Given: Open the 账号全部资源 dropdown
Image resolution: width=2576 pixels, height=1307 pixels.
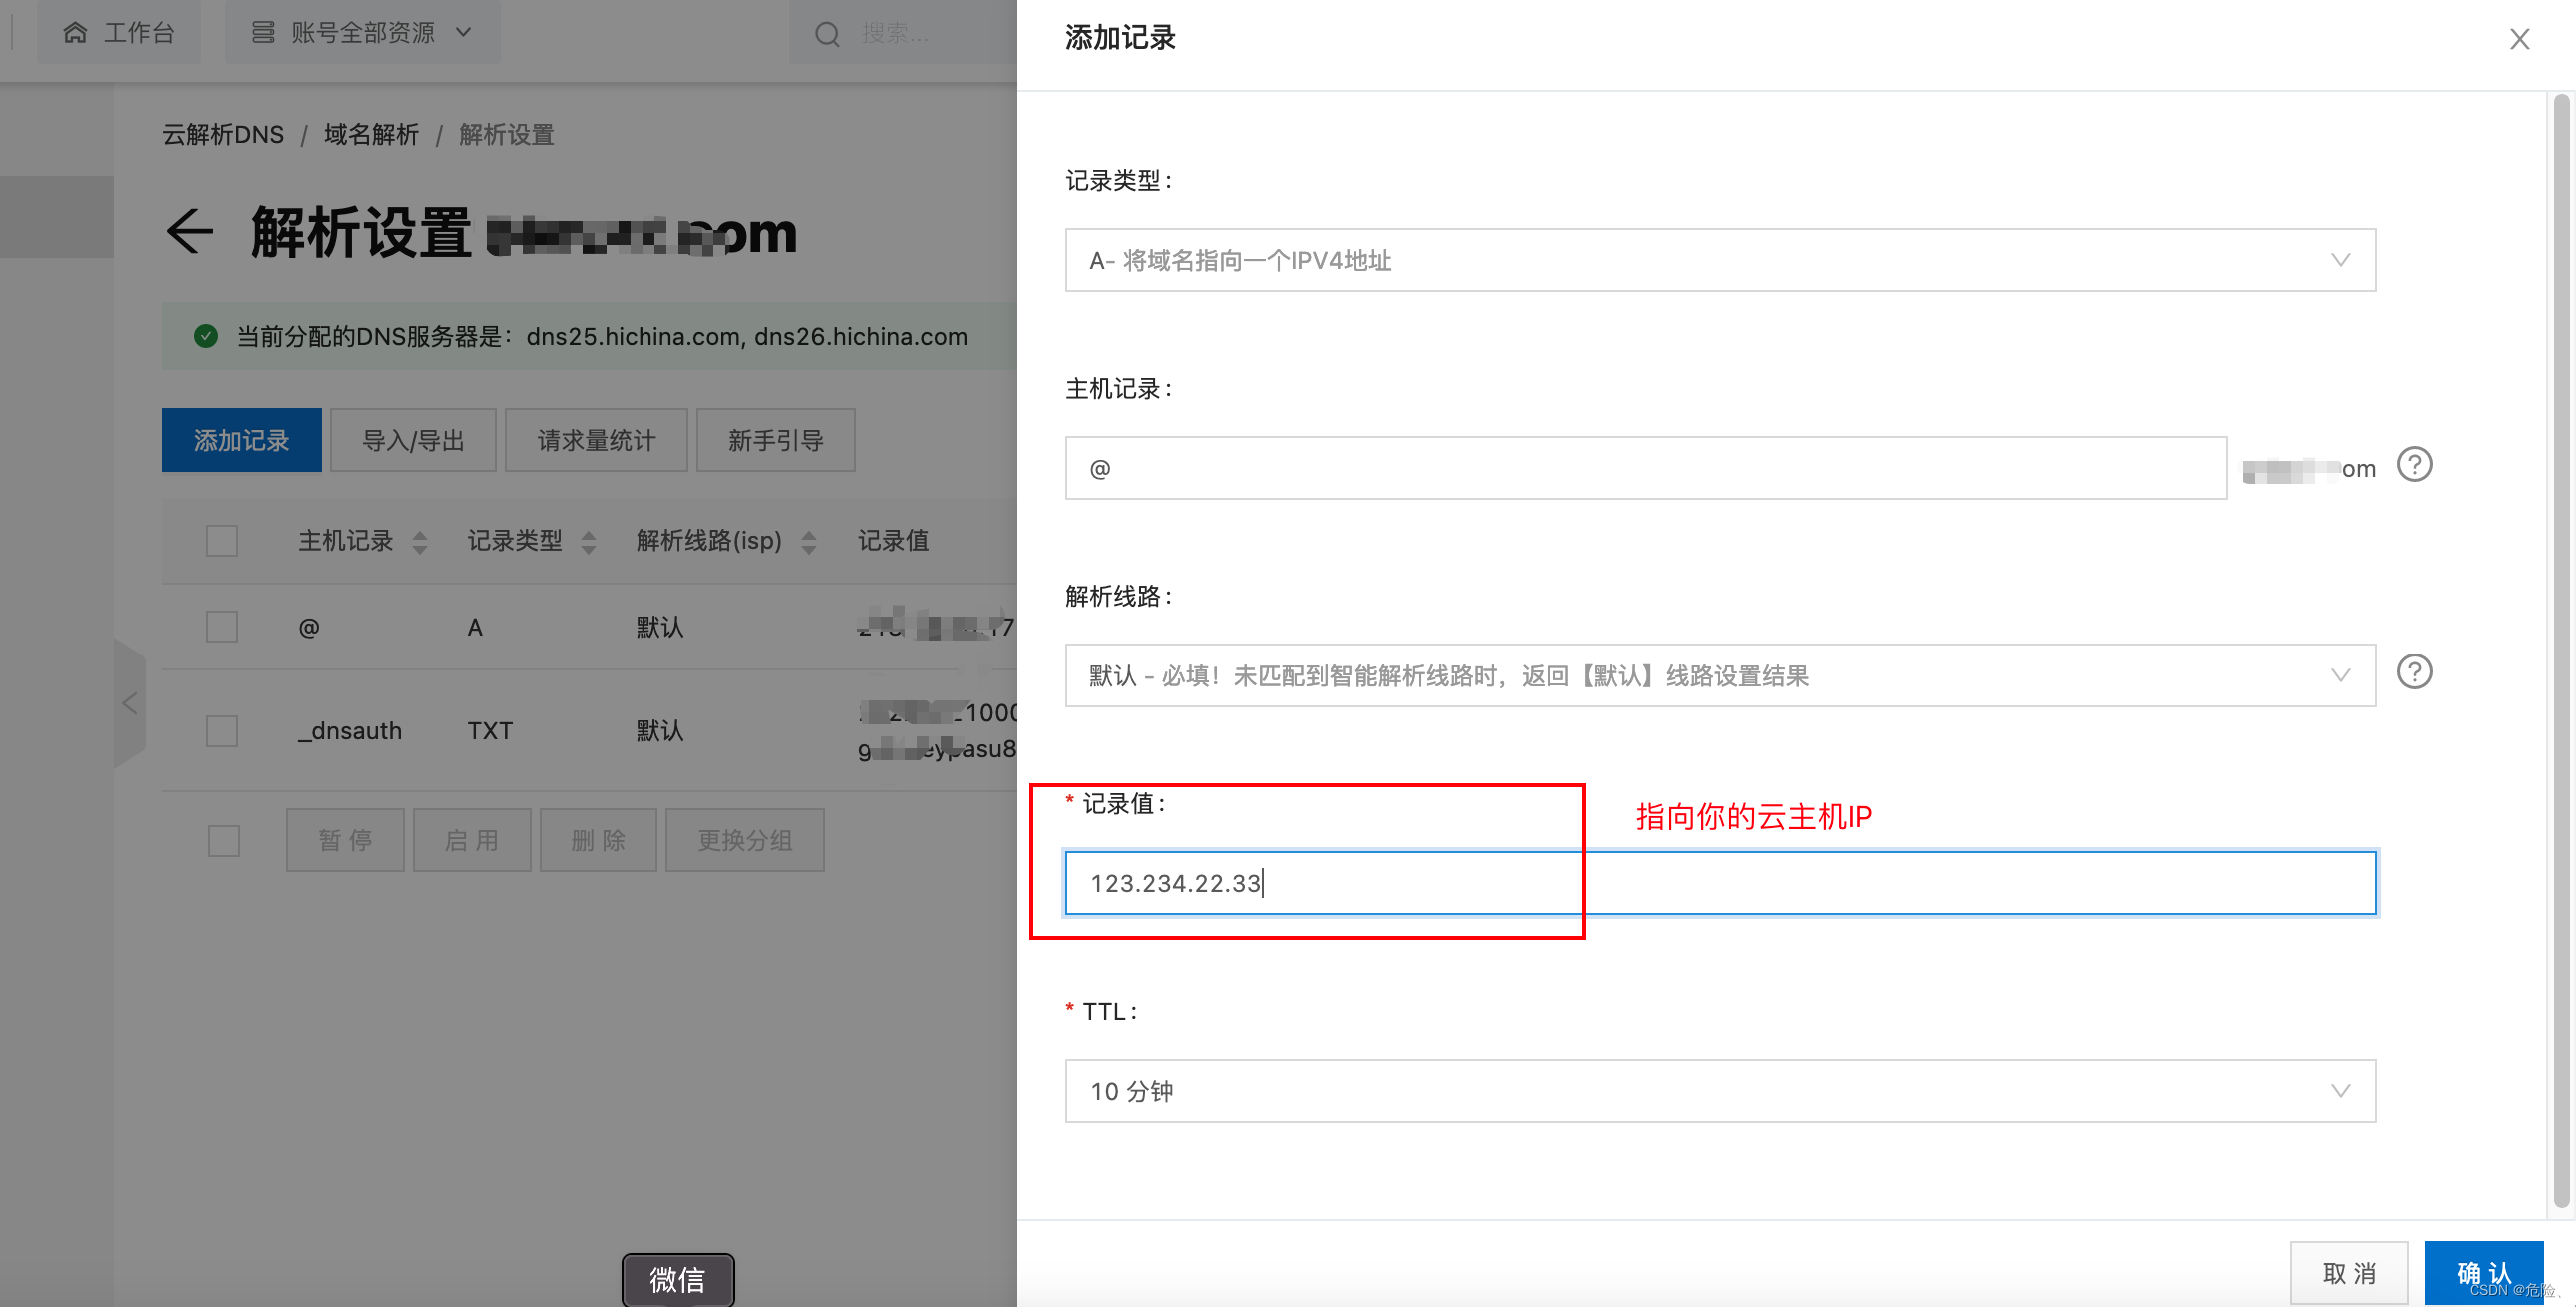Looking at the screenshot, I should tap(361, 33).
